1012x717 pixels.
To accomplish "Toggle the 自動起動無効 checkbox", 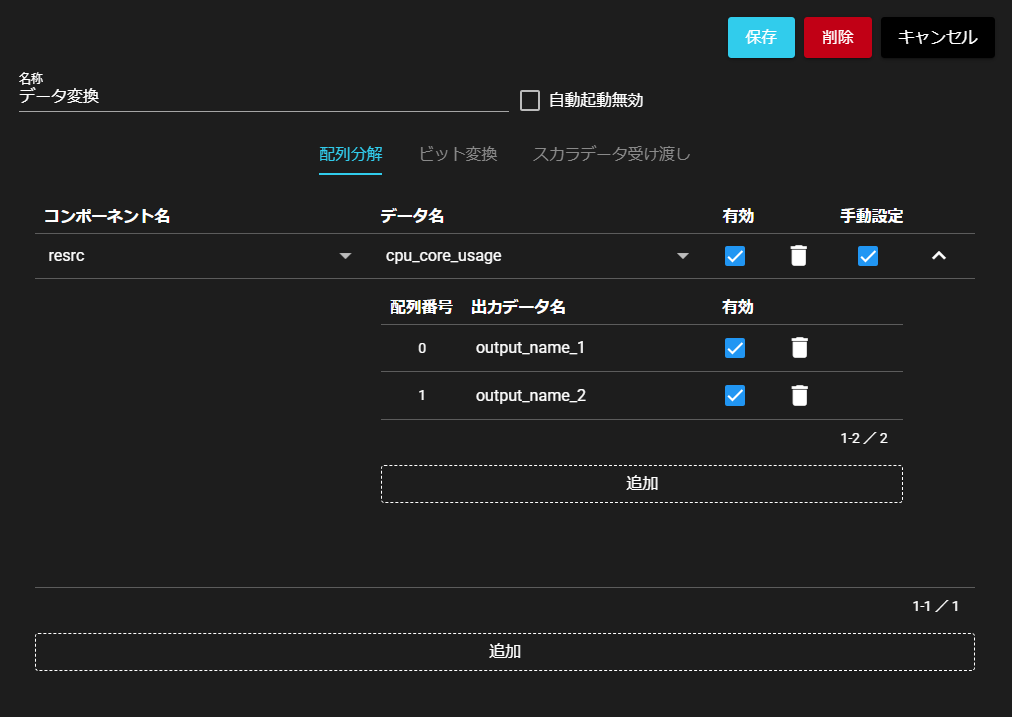I will click(530, 100).
